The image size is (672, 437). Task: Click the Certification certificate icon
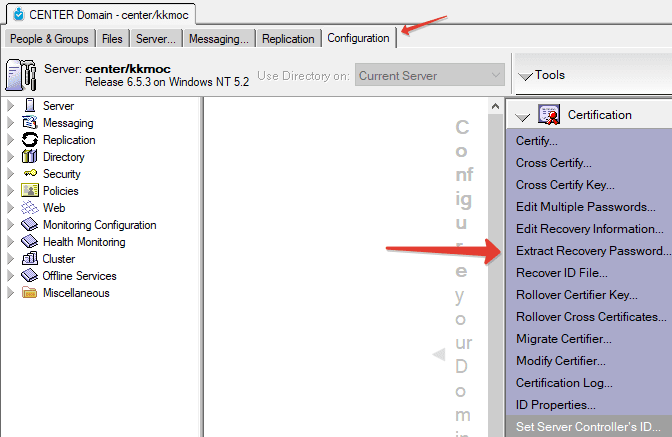pyautogui.click(x=549, y=115)
